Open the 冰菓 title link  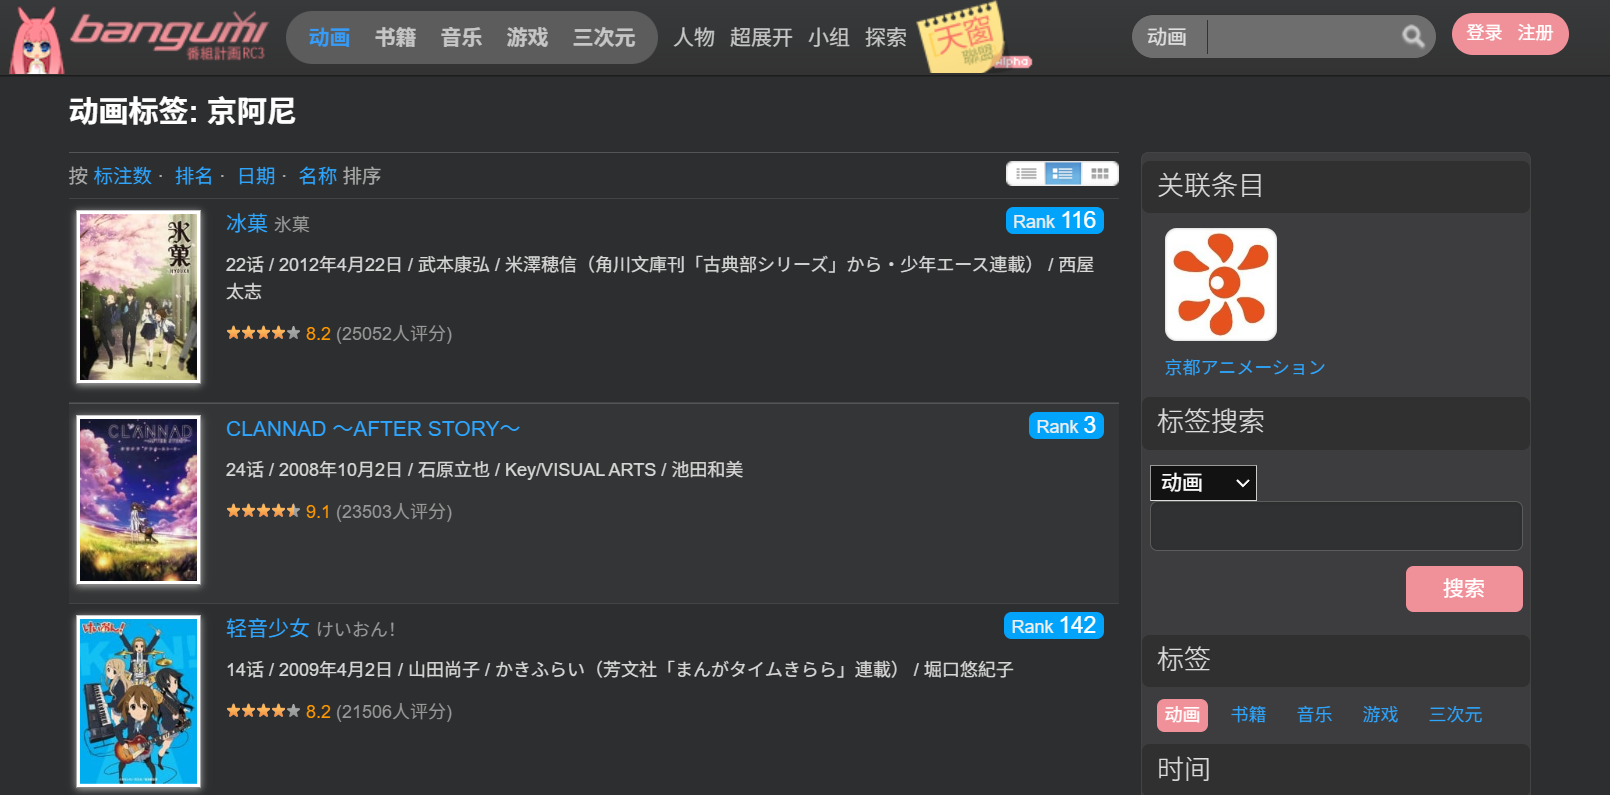tap(247, 223)
